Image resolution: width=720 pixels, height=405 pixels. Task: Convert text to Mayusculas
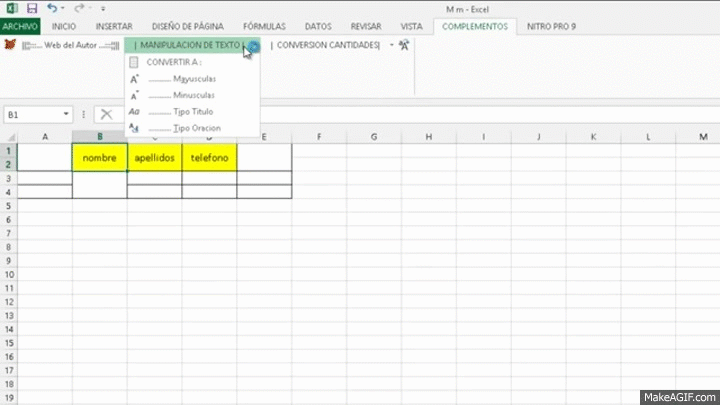(192, 79)
